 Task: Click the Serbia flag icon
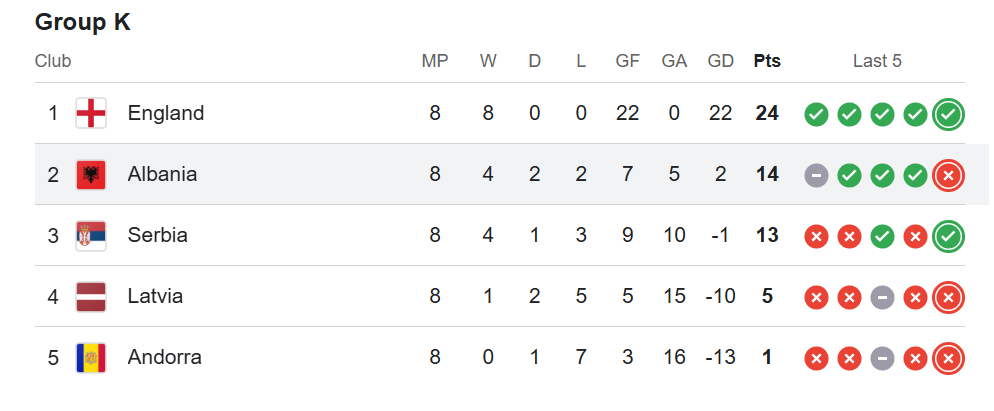click(91, 236)
